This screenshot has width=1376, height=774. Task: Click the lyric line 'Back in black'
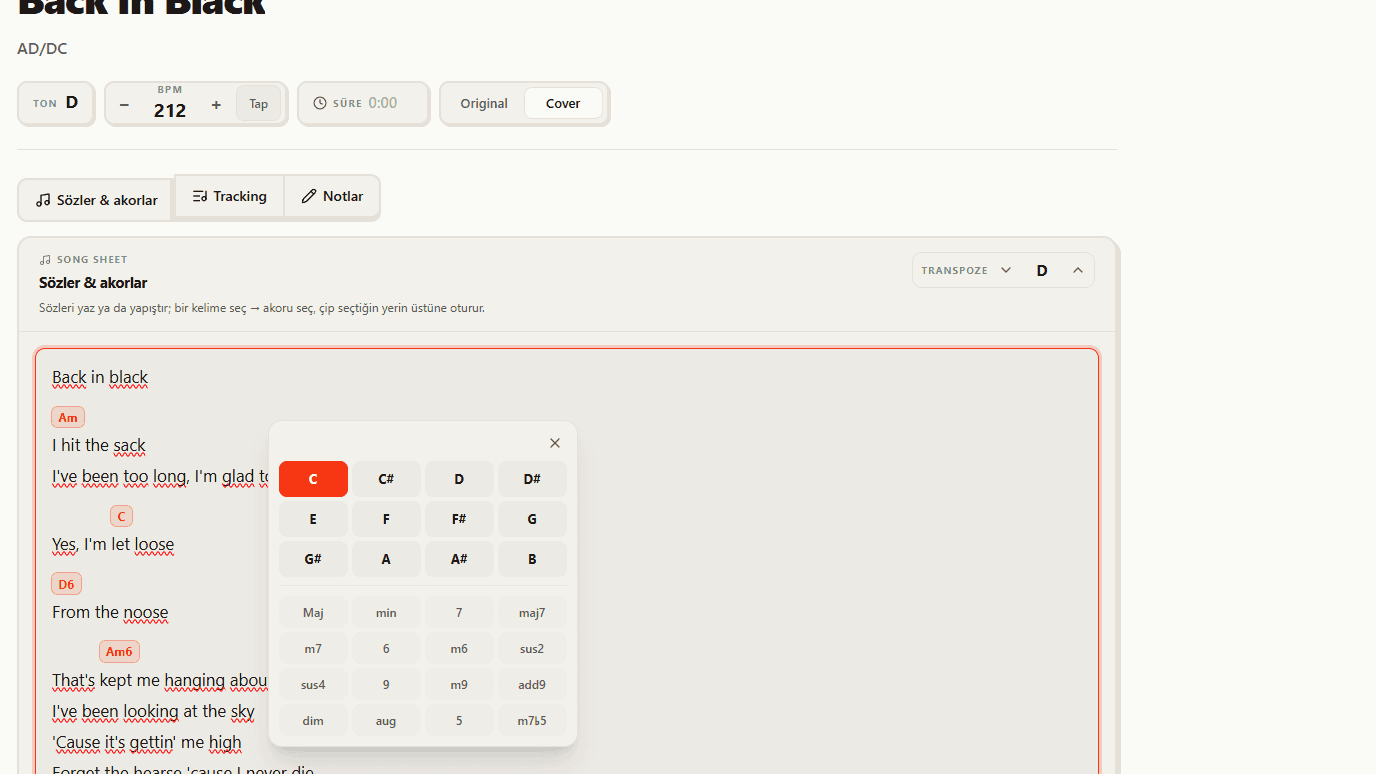point(100,377)
